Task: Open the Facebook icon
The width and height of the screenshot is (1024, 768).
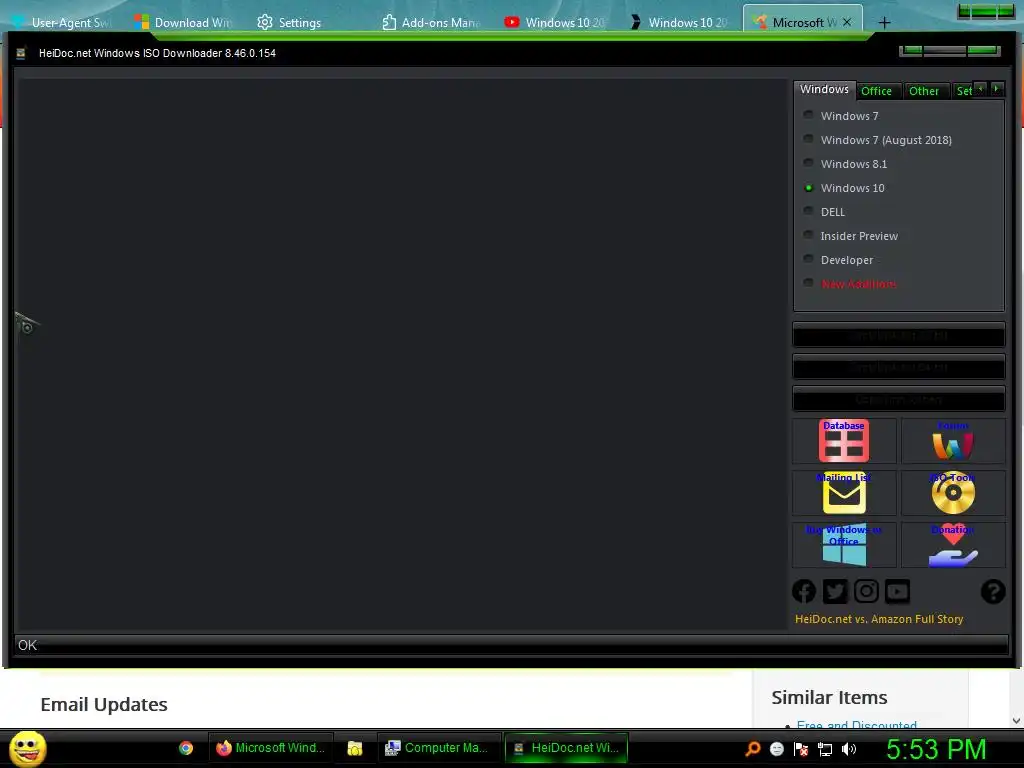Action: coord(804,592)
